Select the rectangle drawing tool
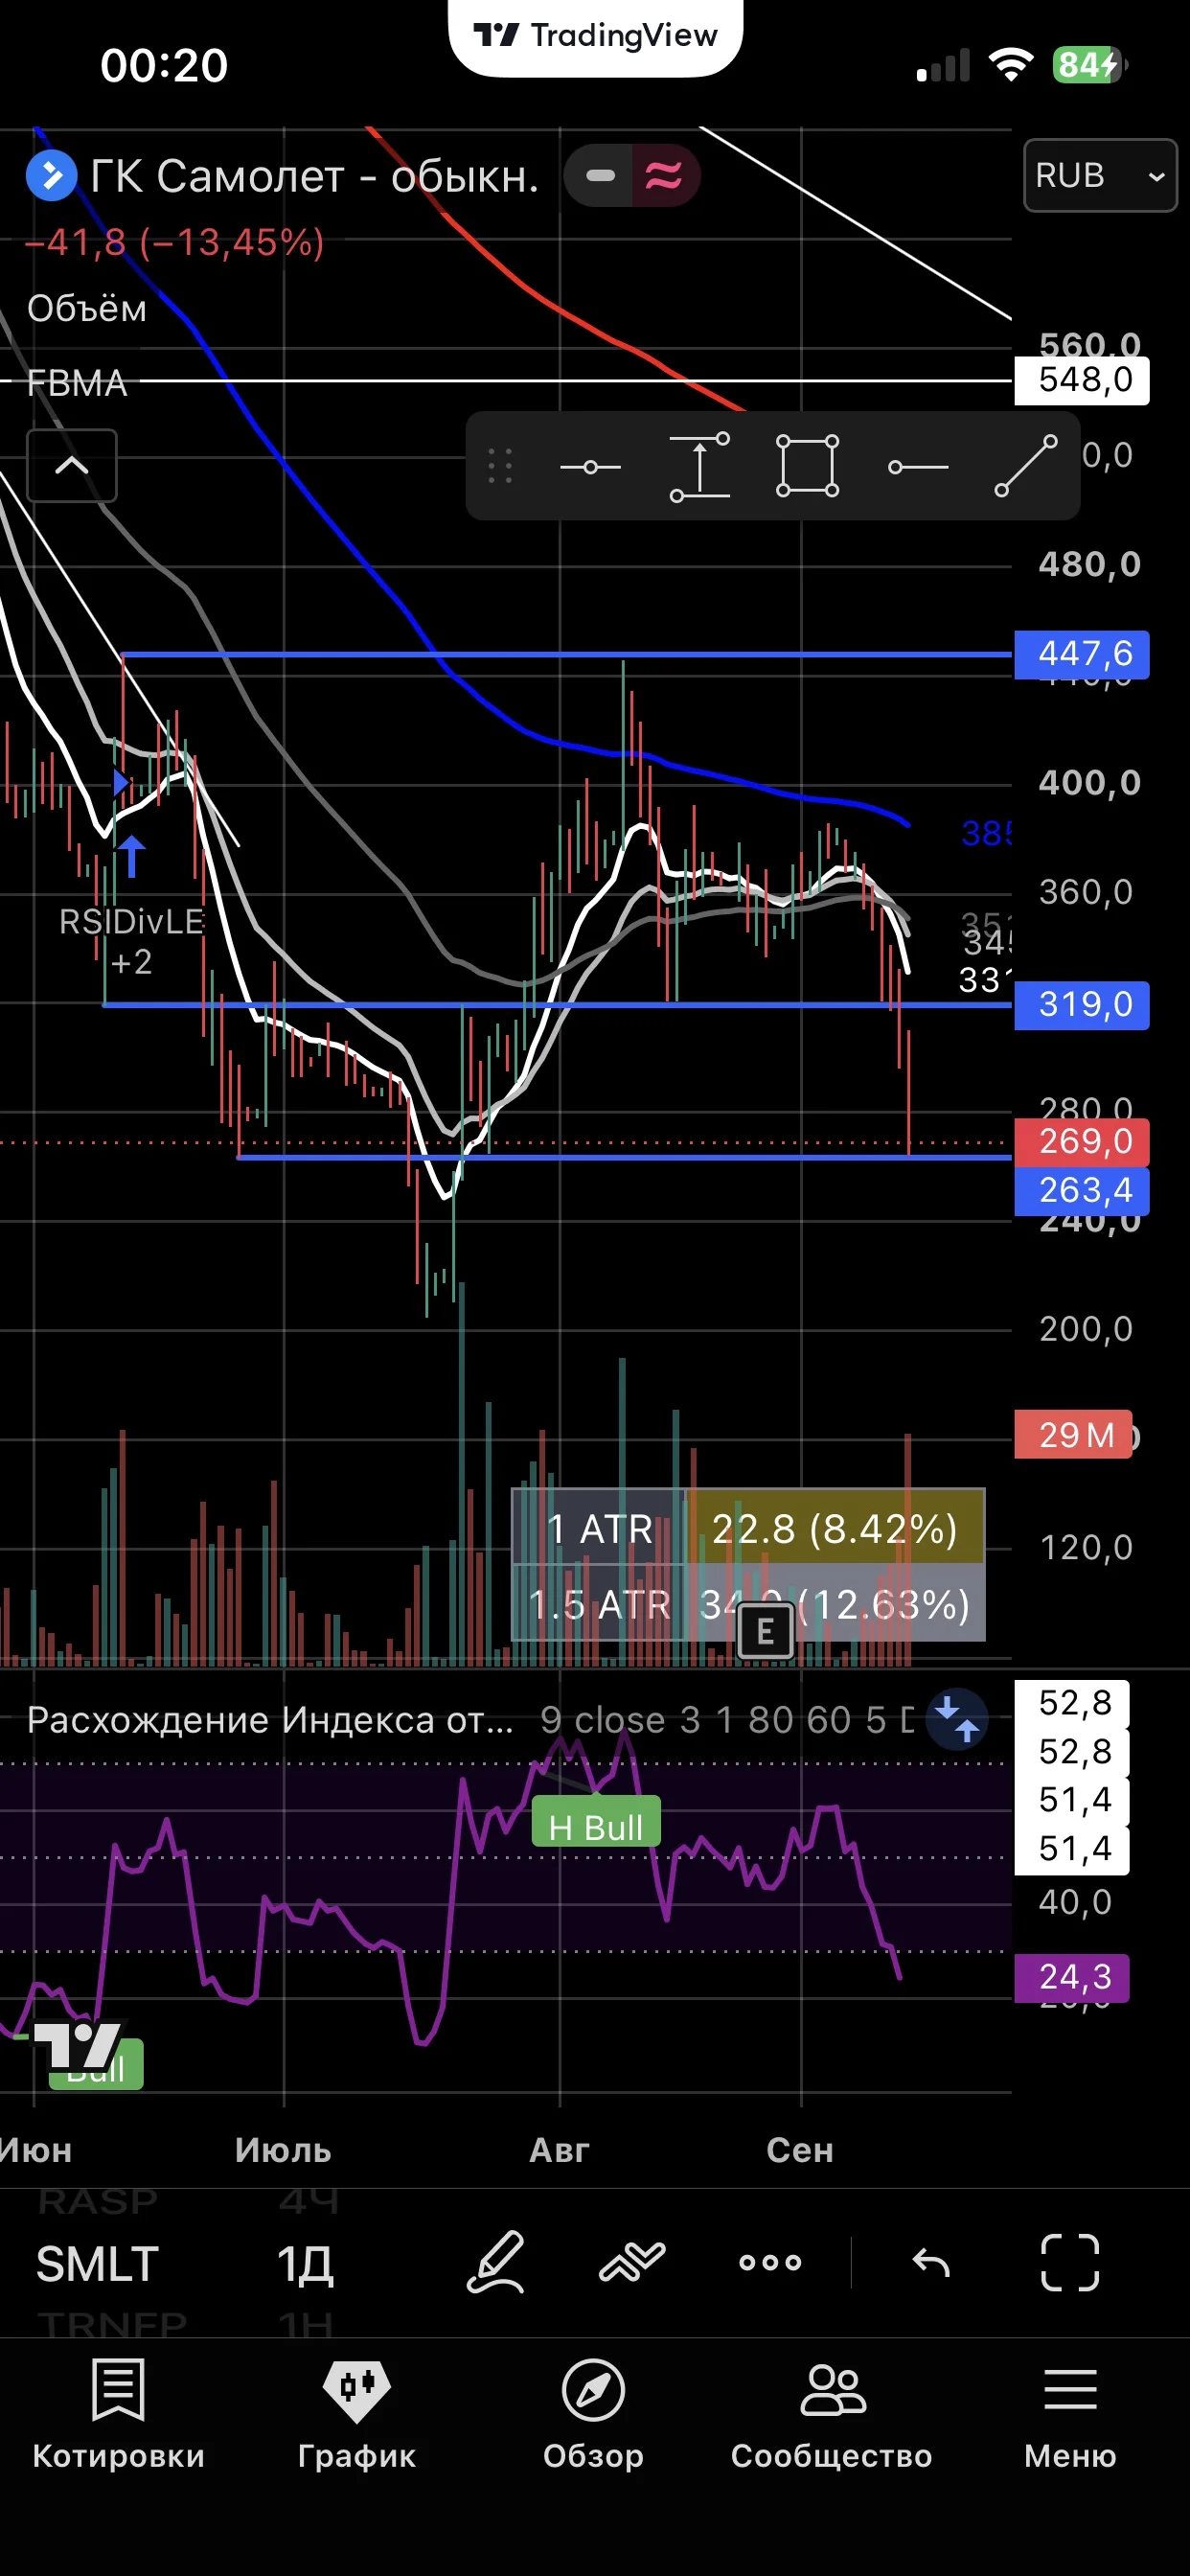Viewport: 1190px width, 2576px height. [808, 466]
